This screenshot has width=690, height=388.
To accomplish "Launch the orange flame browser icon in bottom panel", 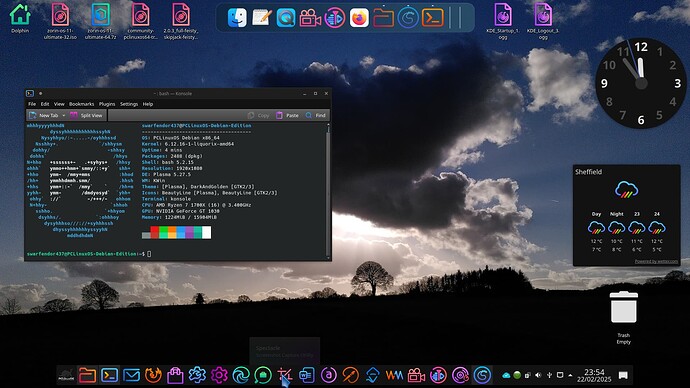I will pos(153,375).
